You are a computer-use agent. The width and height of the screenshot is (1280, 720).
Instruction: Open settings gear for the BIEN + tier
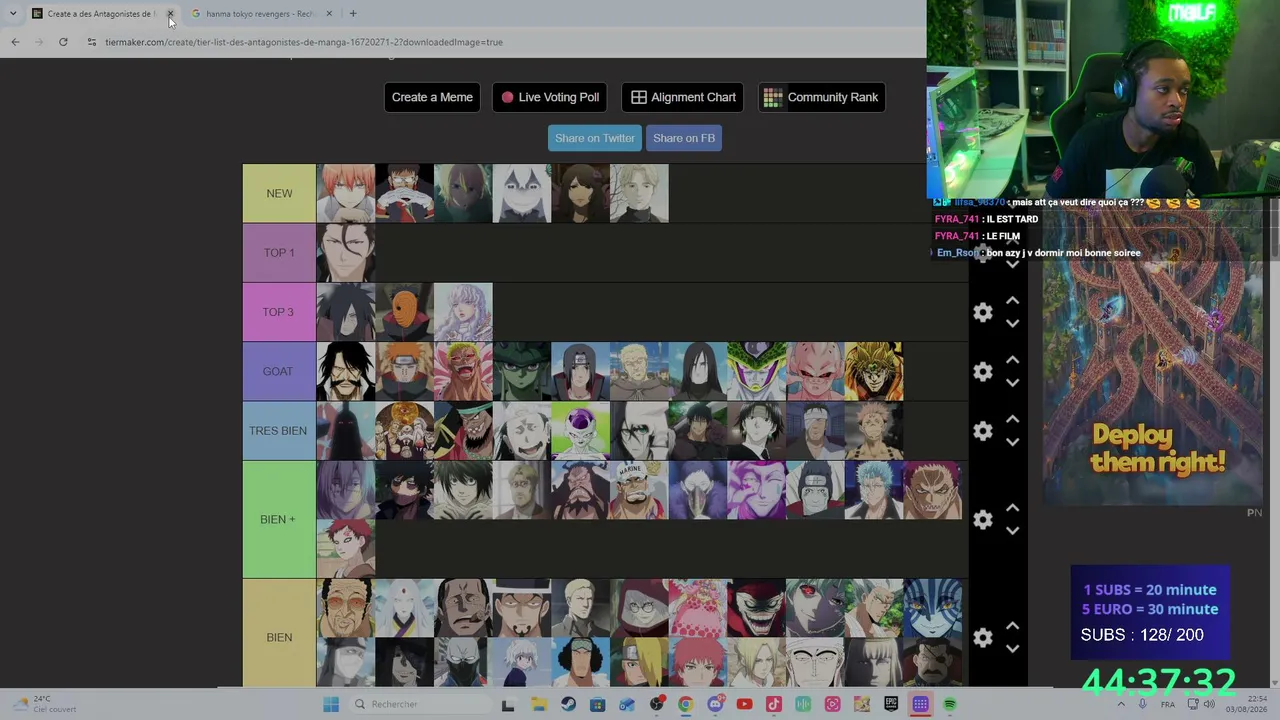coord(983,519)
